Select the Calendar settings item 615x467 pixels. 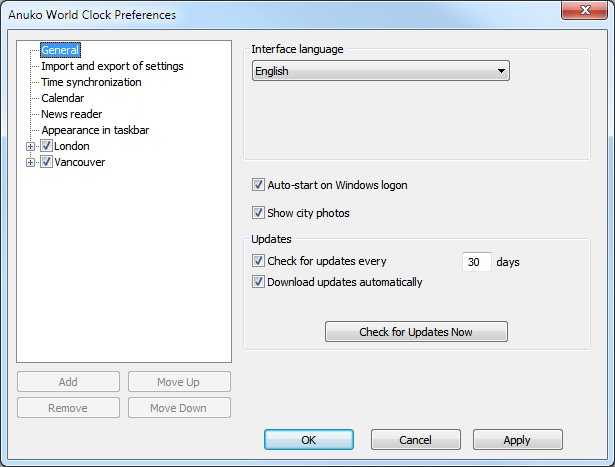point(62,98)
